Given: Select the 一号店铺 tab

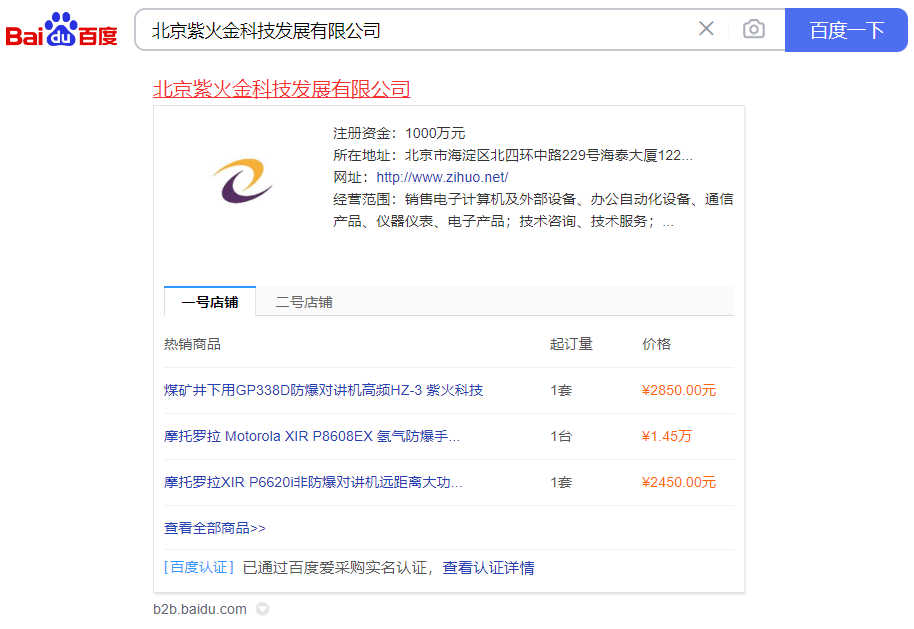Looking at the screenshot, I should [x=210, y=302].
